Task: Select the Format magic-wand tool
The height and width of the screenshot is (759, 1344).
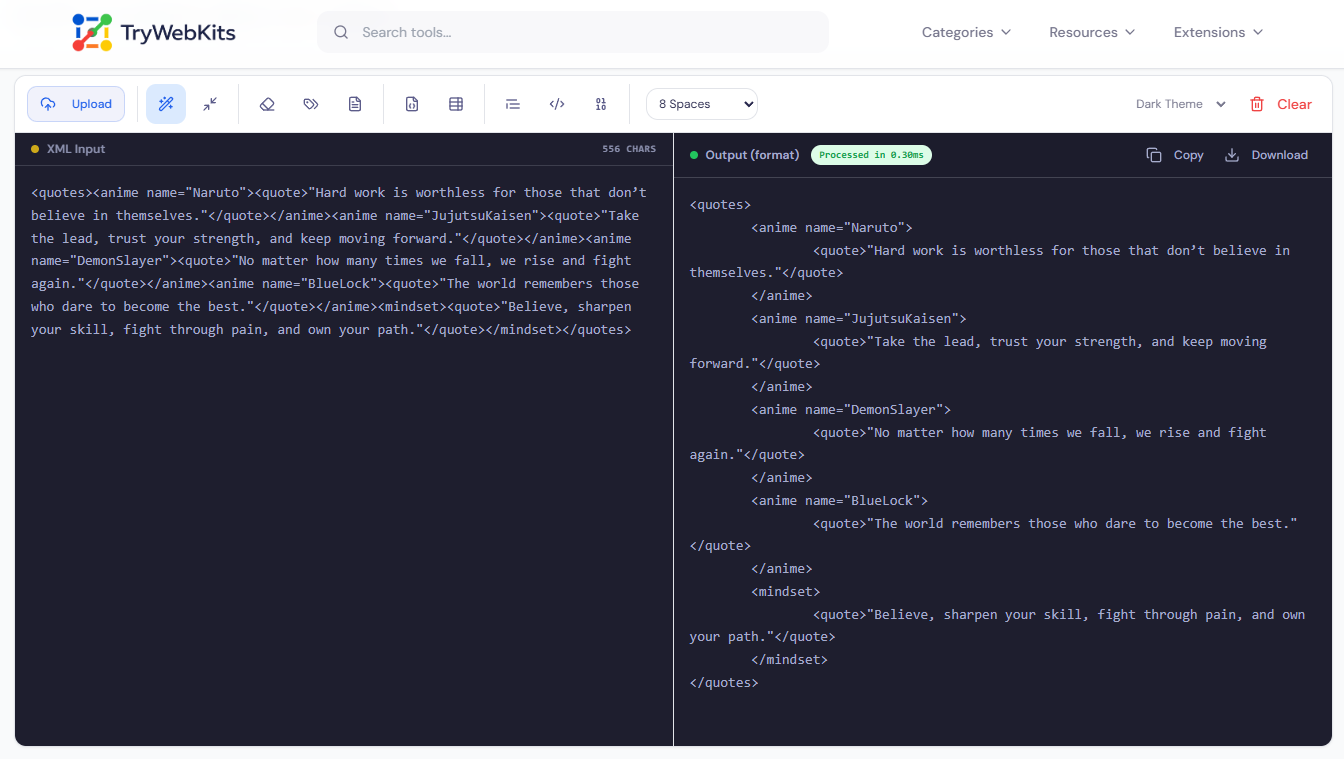Action: [x=165, y=103]
